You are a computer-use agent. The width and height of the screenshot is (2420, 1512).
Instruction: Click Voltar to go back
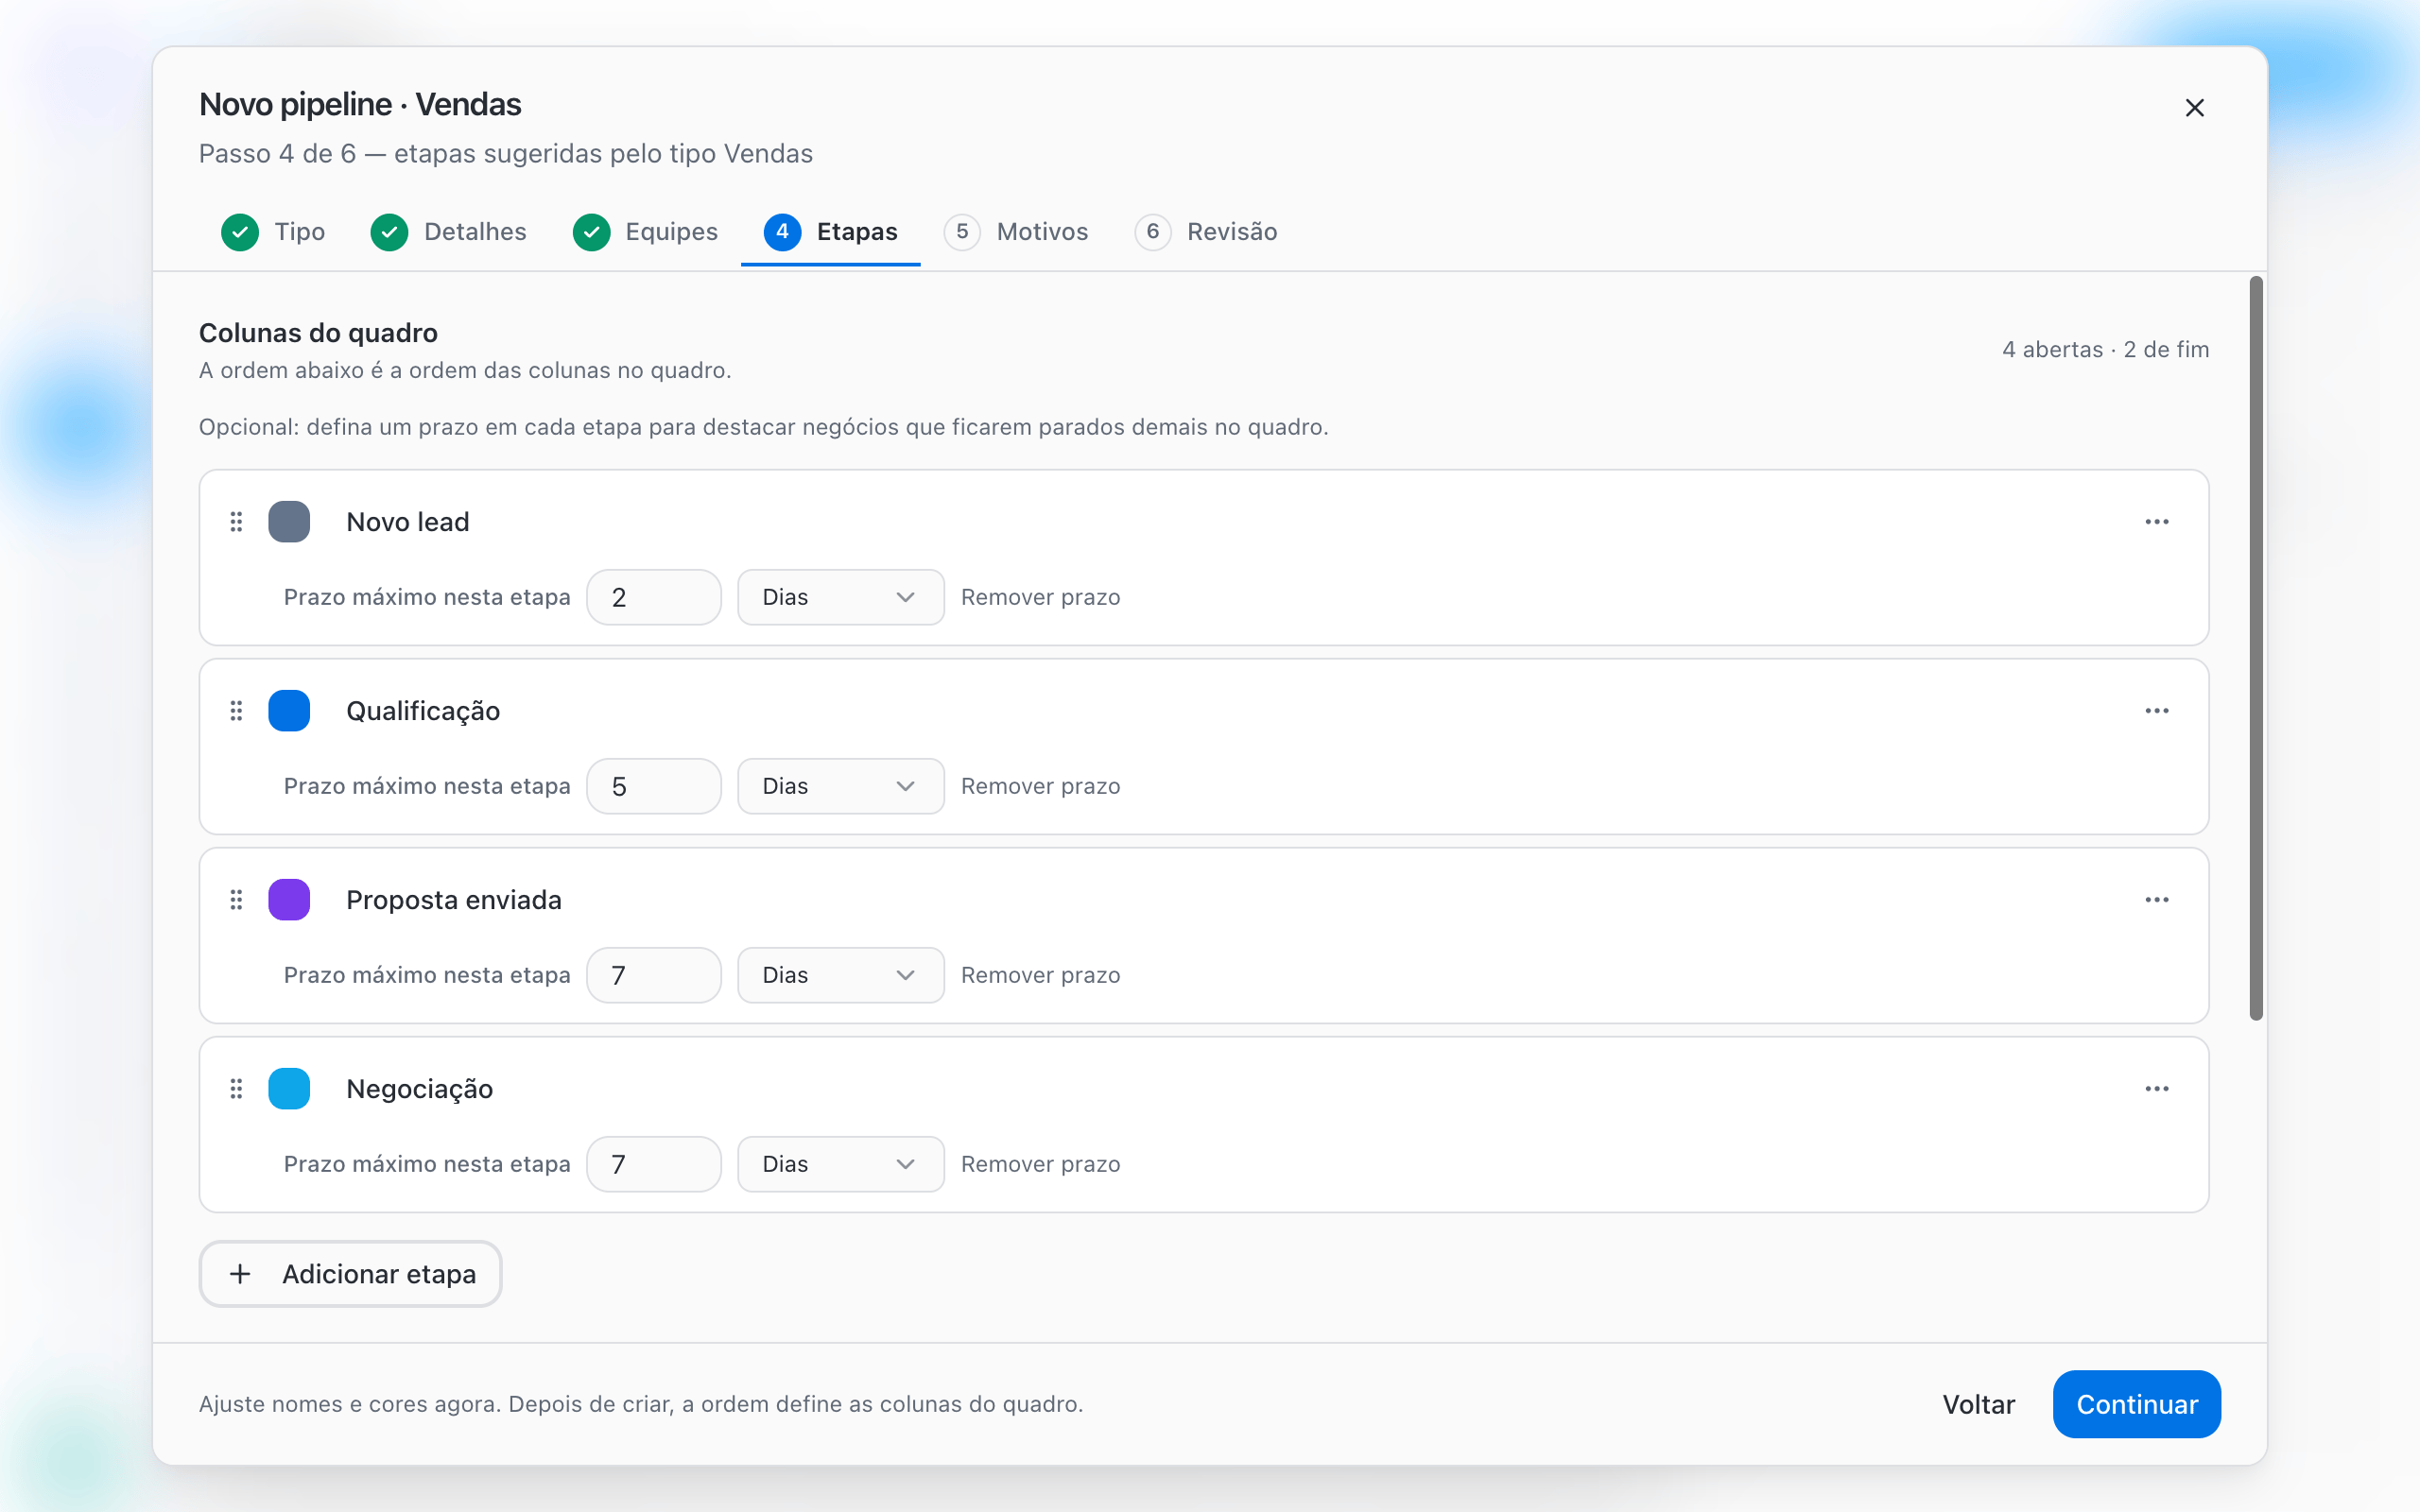click(x=1978, y=1404)
